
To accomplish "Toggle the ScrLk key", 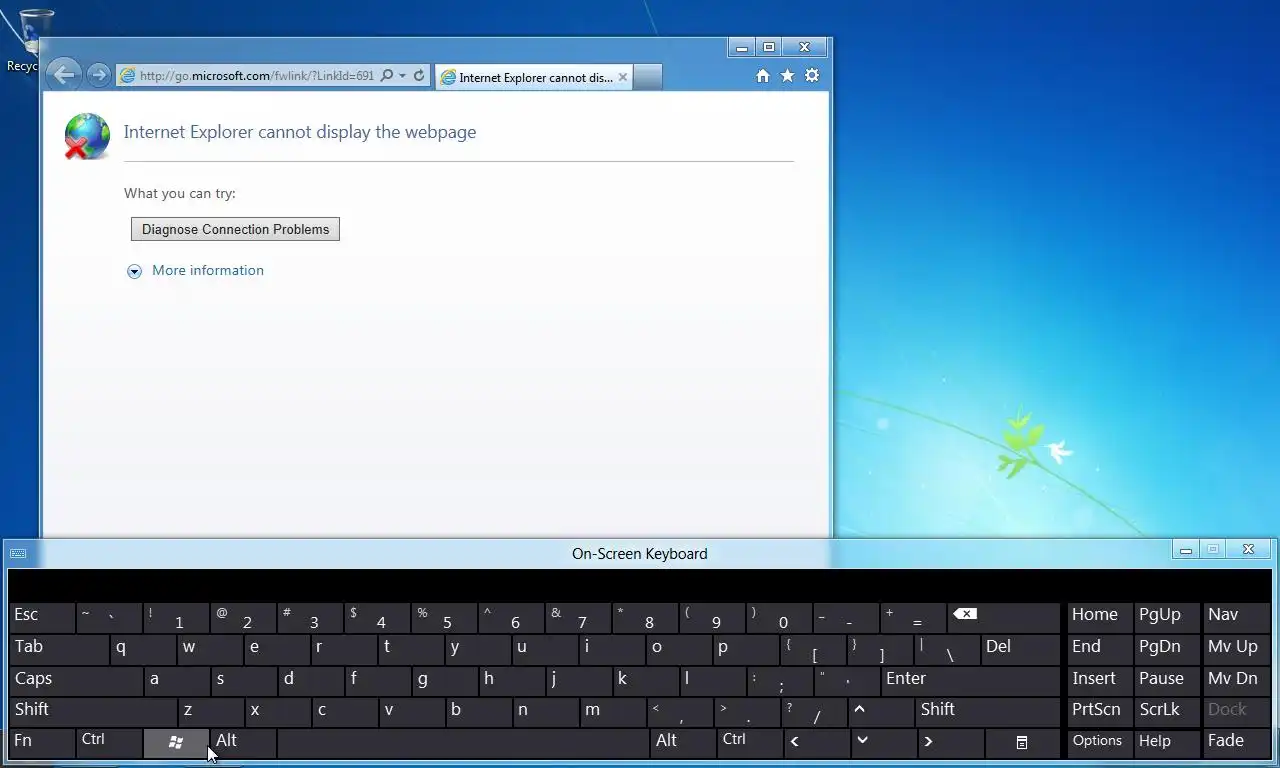I will pos(1166,712).
